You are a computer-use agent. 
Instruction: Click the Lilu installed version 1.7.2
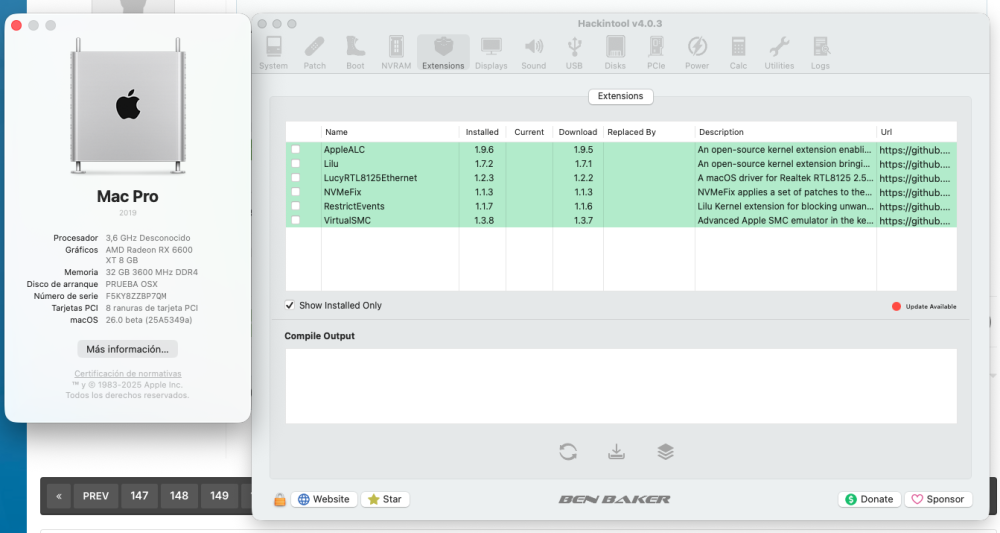pos(484,164)
